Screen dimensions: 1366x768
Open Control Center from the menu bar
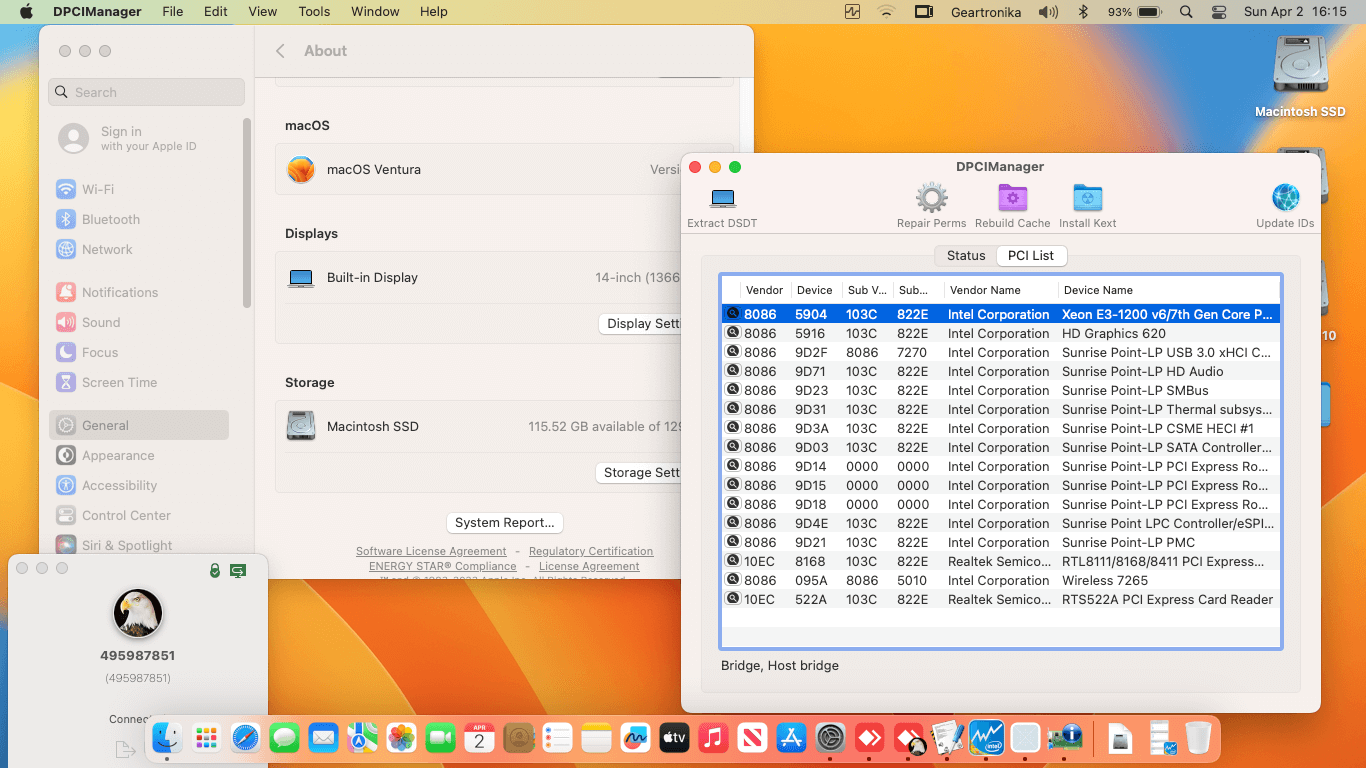(1219, 12)
